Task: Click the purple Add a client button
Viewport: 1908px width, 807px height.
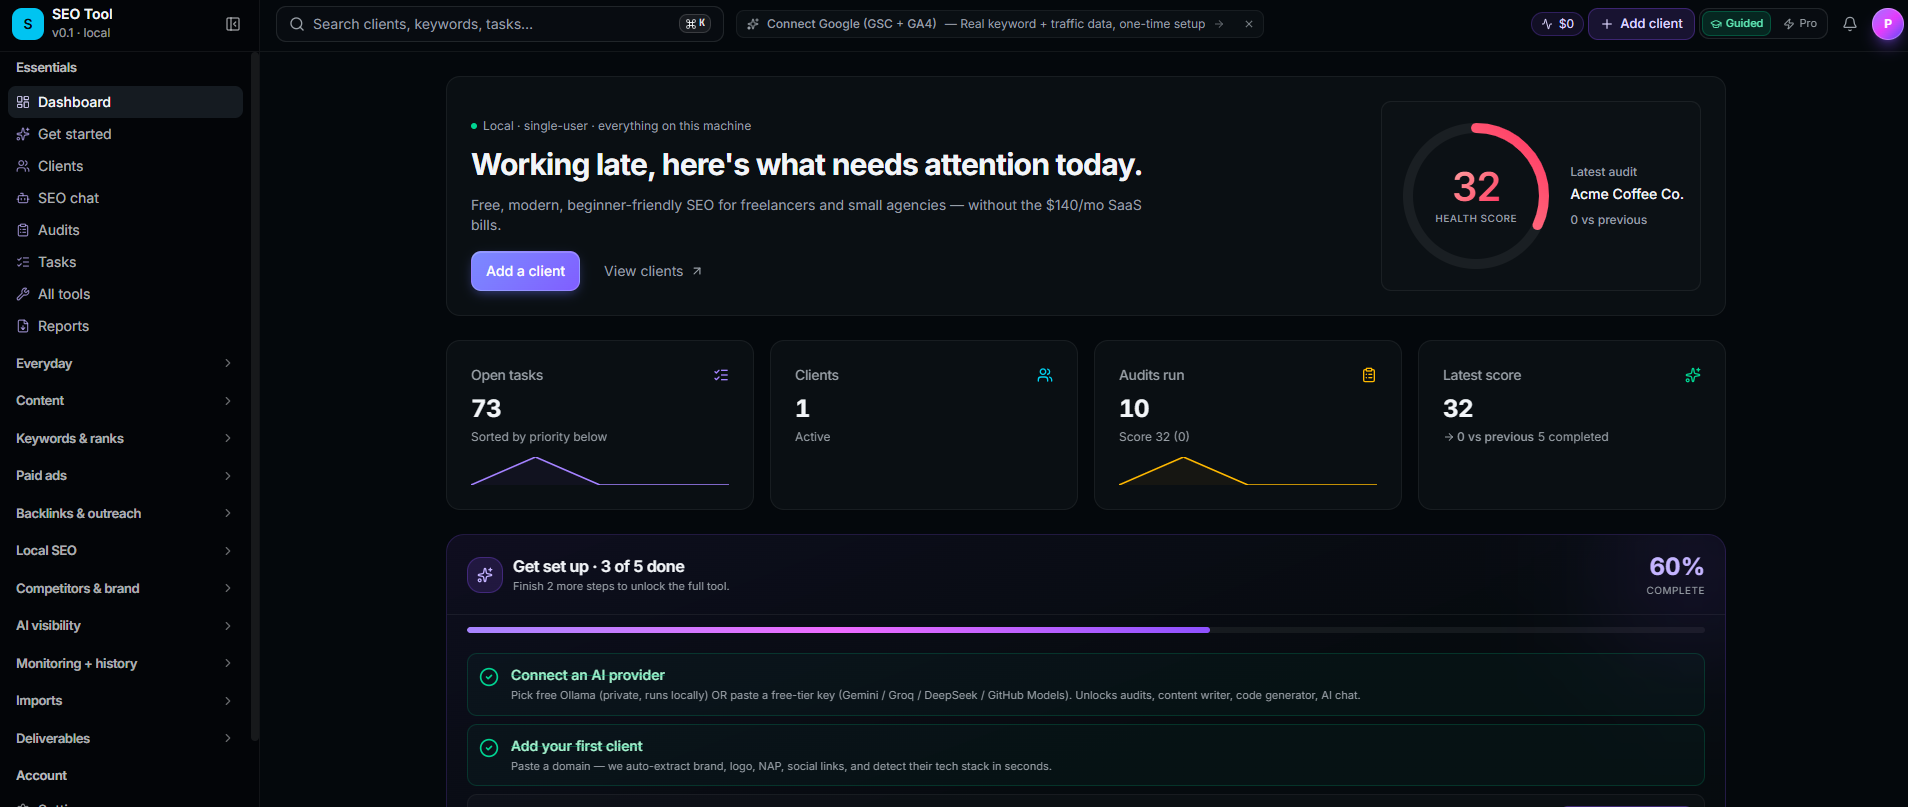Action: [x=525, y=271]
